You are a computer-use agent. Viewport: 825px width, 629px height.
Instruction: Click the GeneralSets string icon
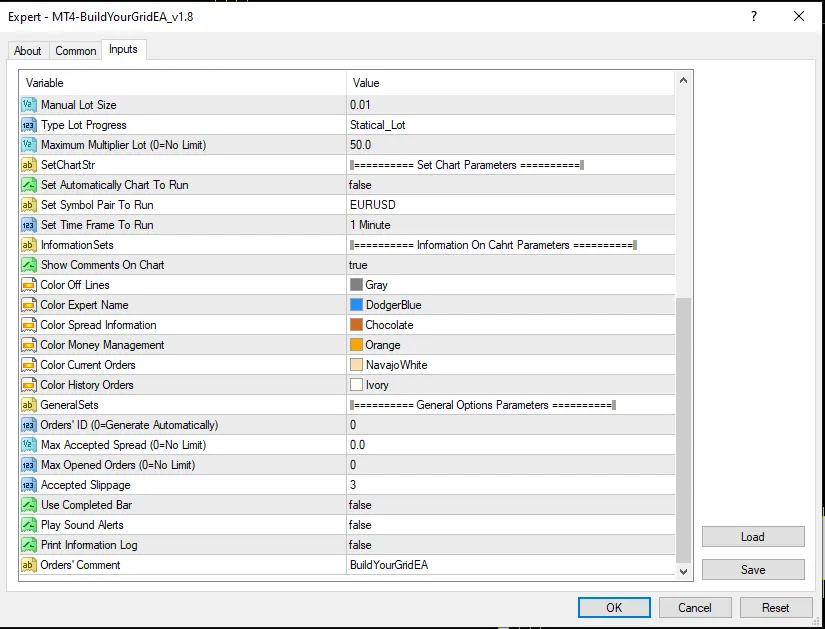click(x=28, y=405)
